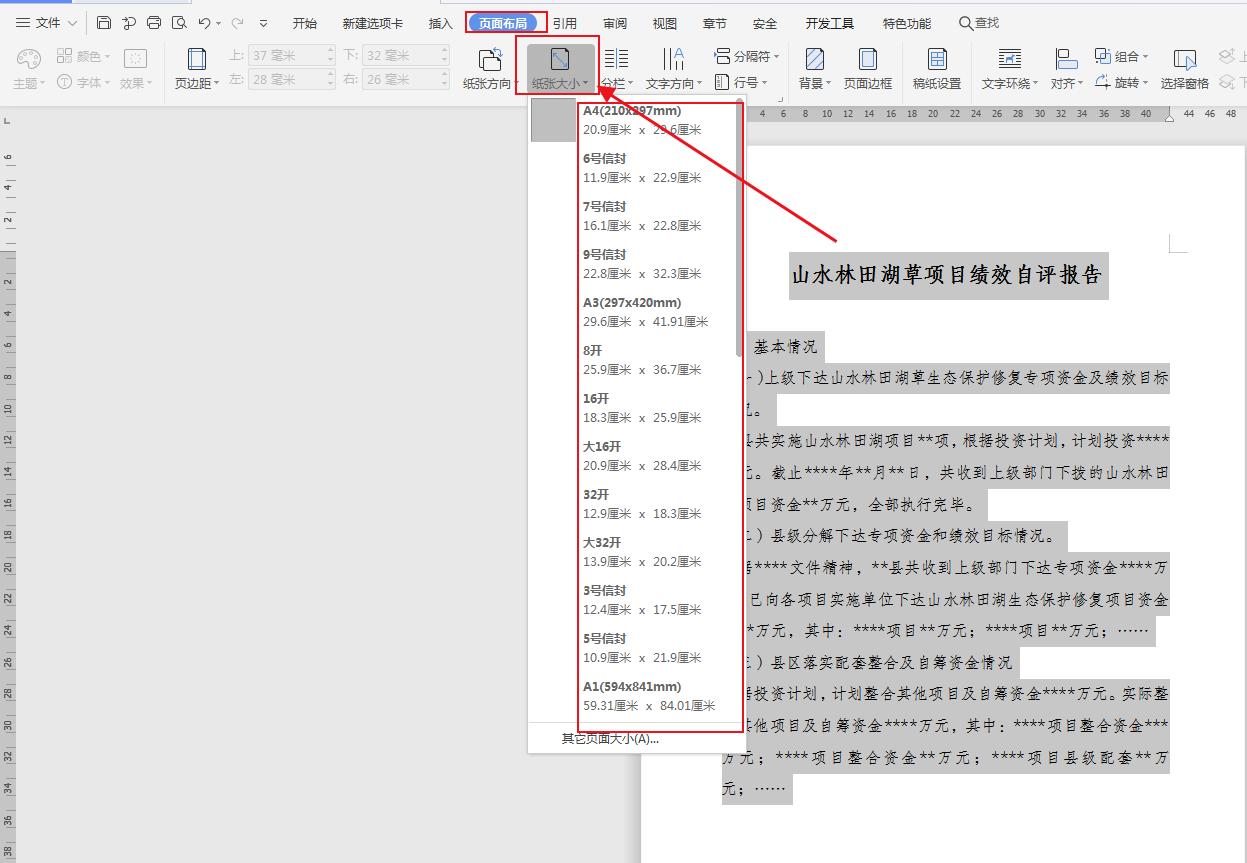Switch to the 插入 ribbon tab
This screenshot has width=1247, height=863.
pos(439,22)
